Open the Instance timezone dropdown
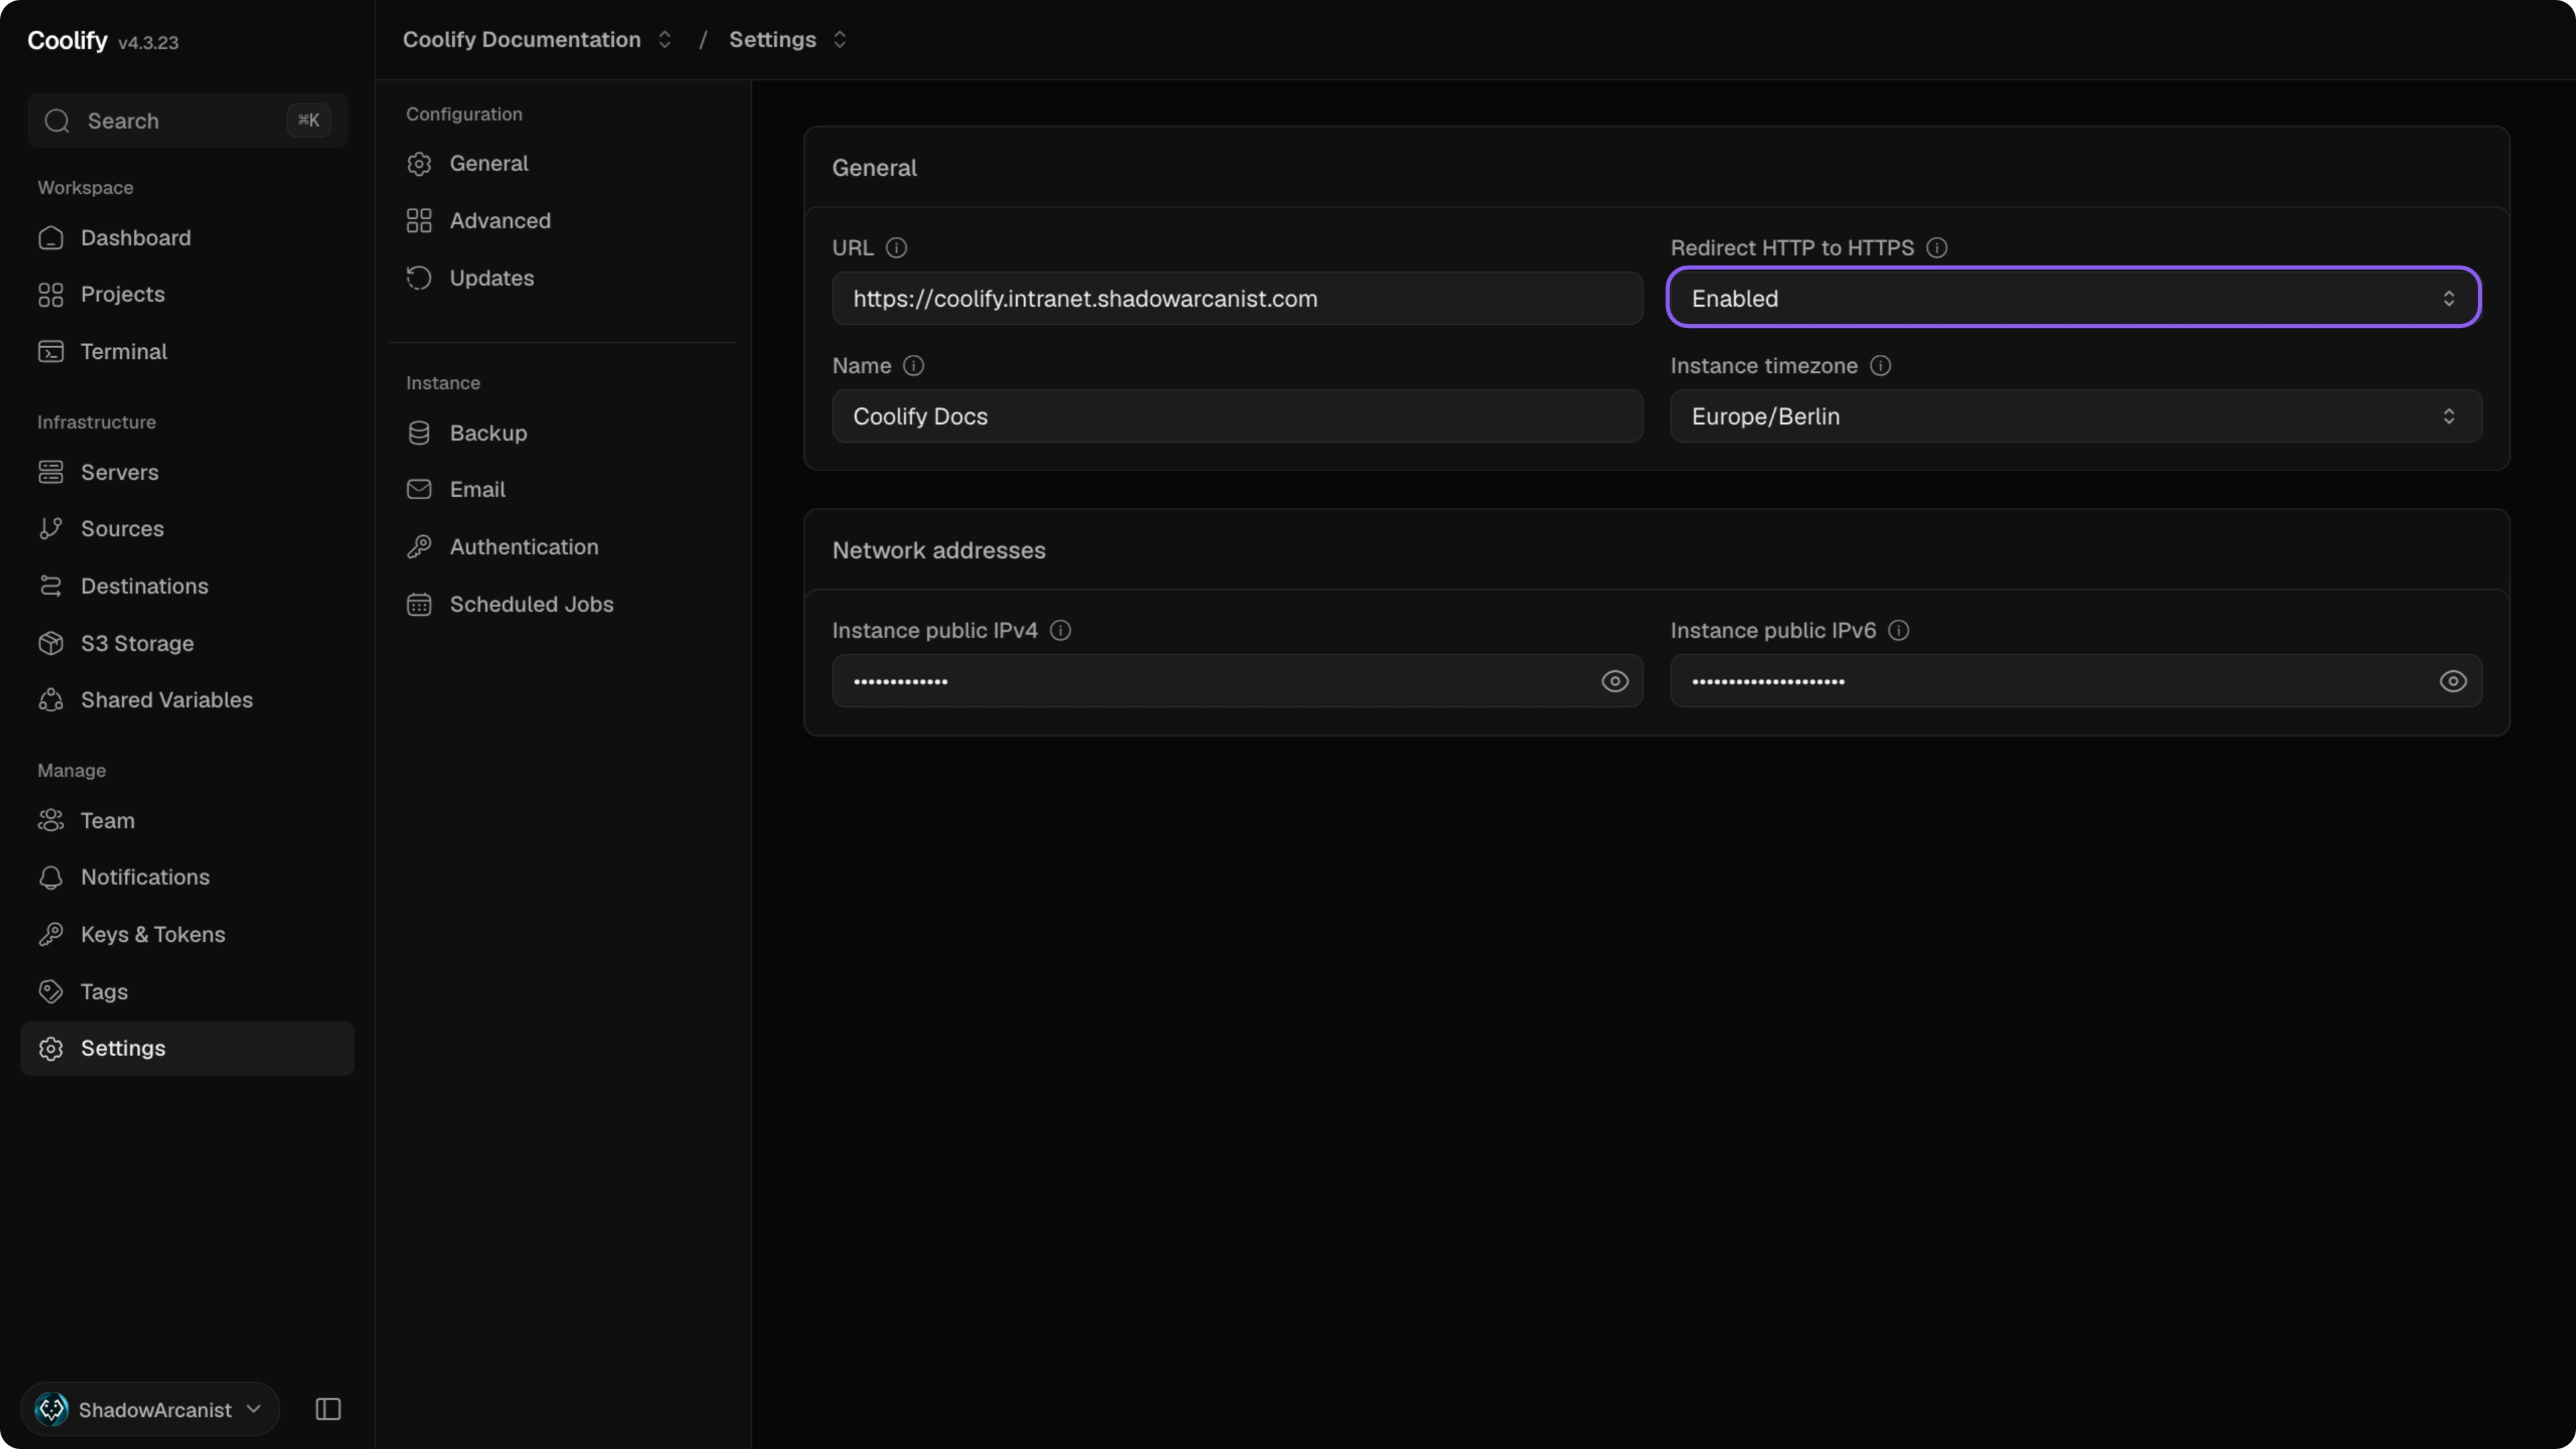Viewport: 2576px width, 1449px height. (x=2076, y=416)
